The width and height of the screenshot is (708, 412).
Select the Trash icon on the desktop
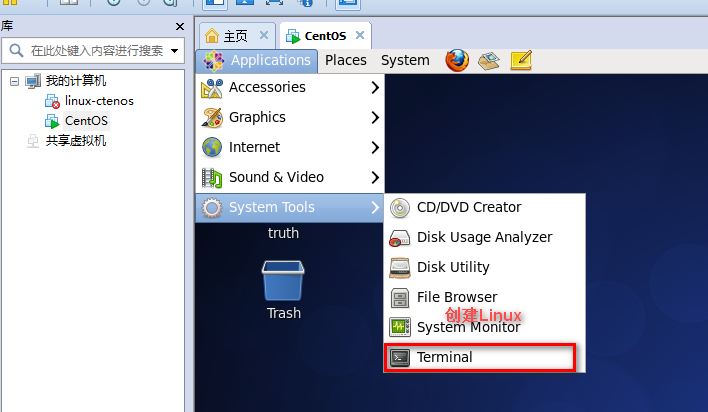pos(283,281)
